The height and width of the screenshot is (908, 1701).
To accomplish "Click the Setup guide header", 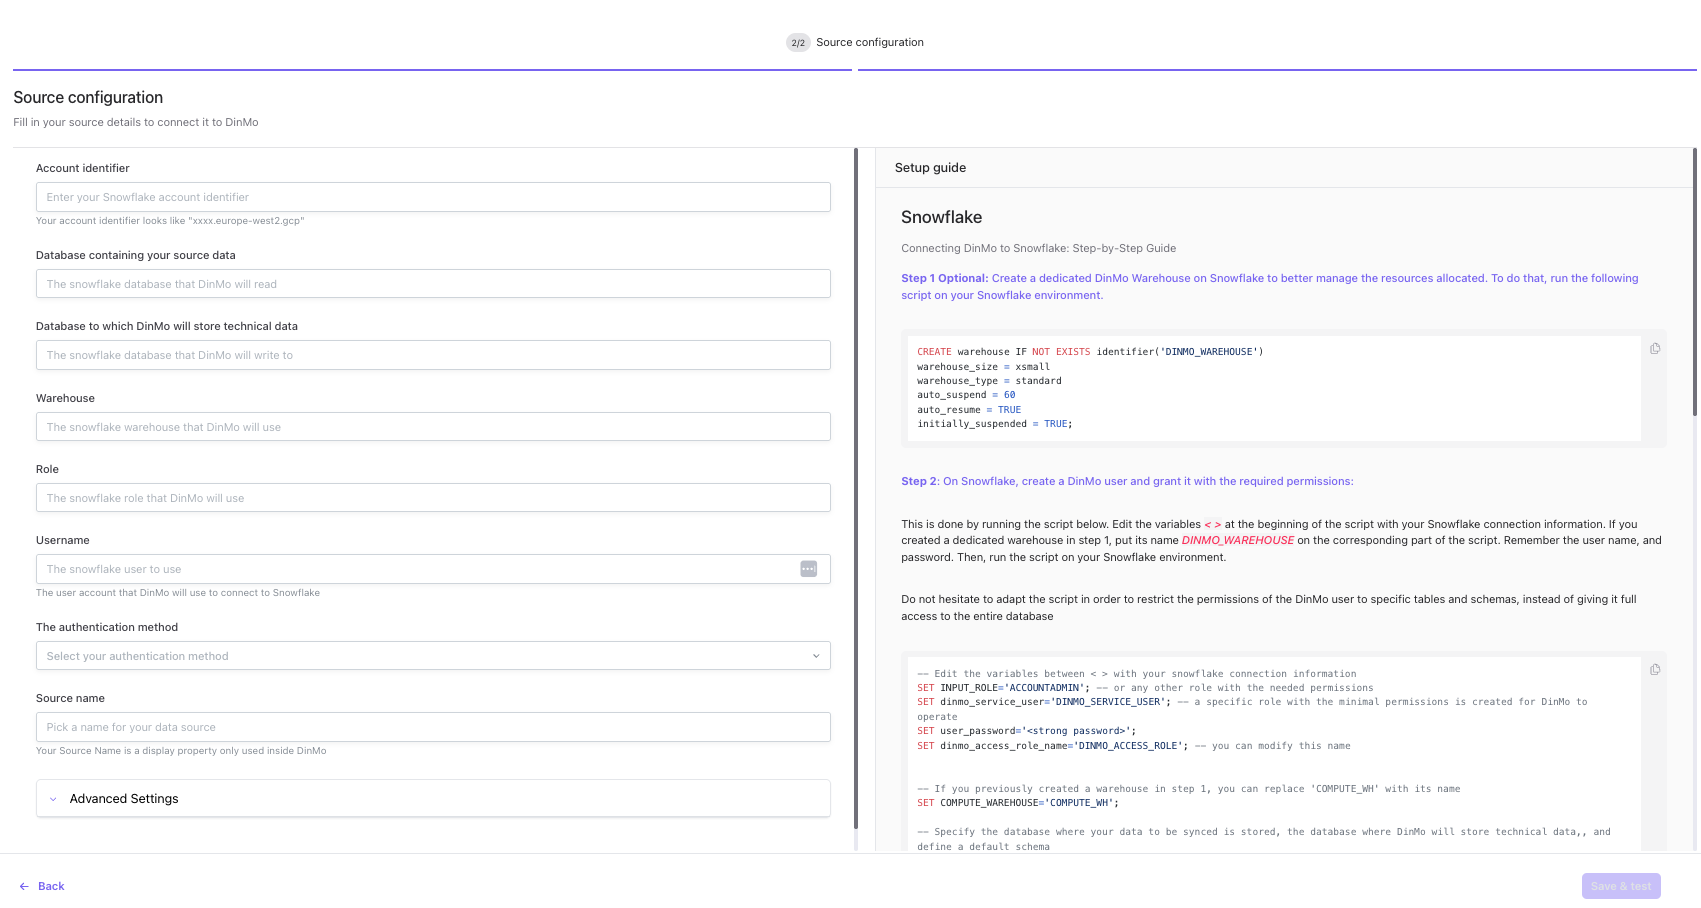I will click(x=930, y=168).
